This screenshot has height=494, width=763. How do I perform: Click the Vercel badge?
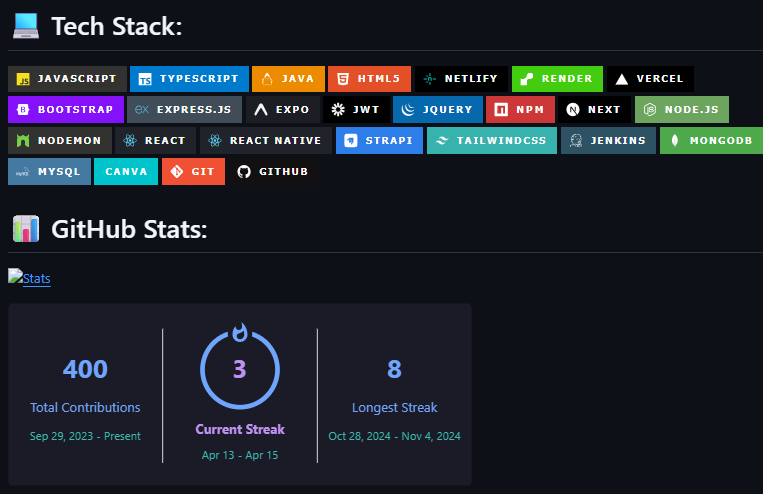[x=650, y=79]
